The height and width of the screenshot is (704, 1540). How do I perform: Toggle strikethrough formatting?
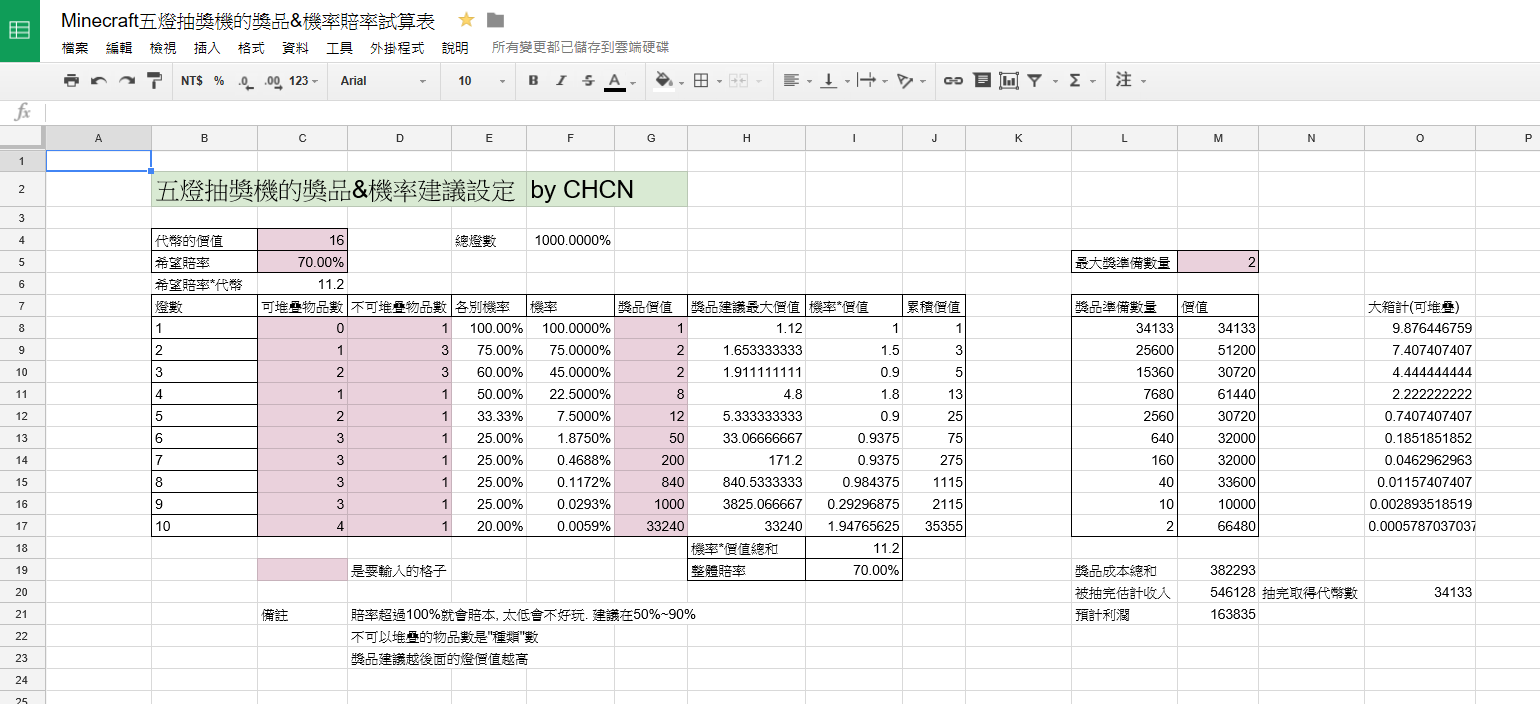588,81
